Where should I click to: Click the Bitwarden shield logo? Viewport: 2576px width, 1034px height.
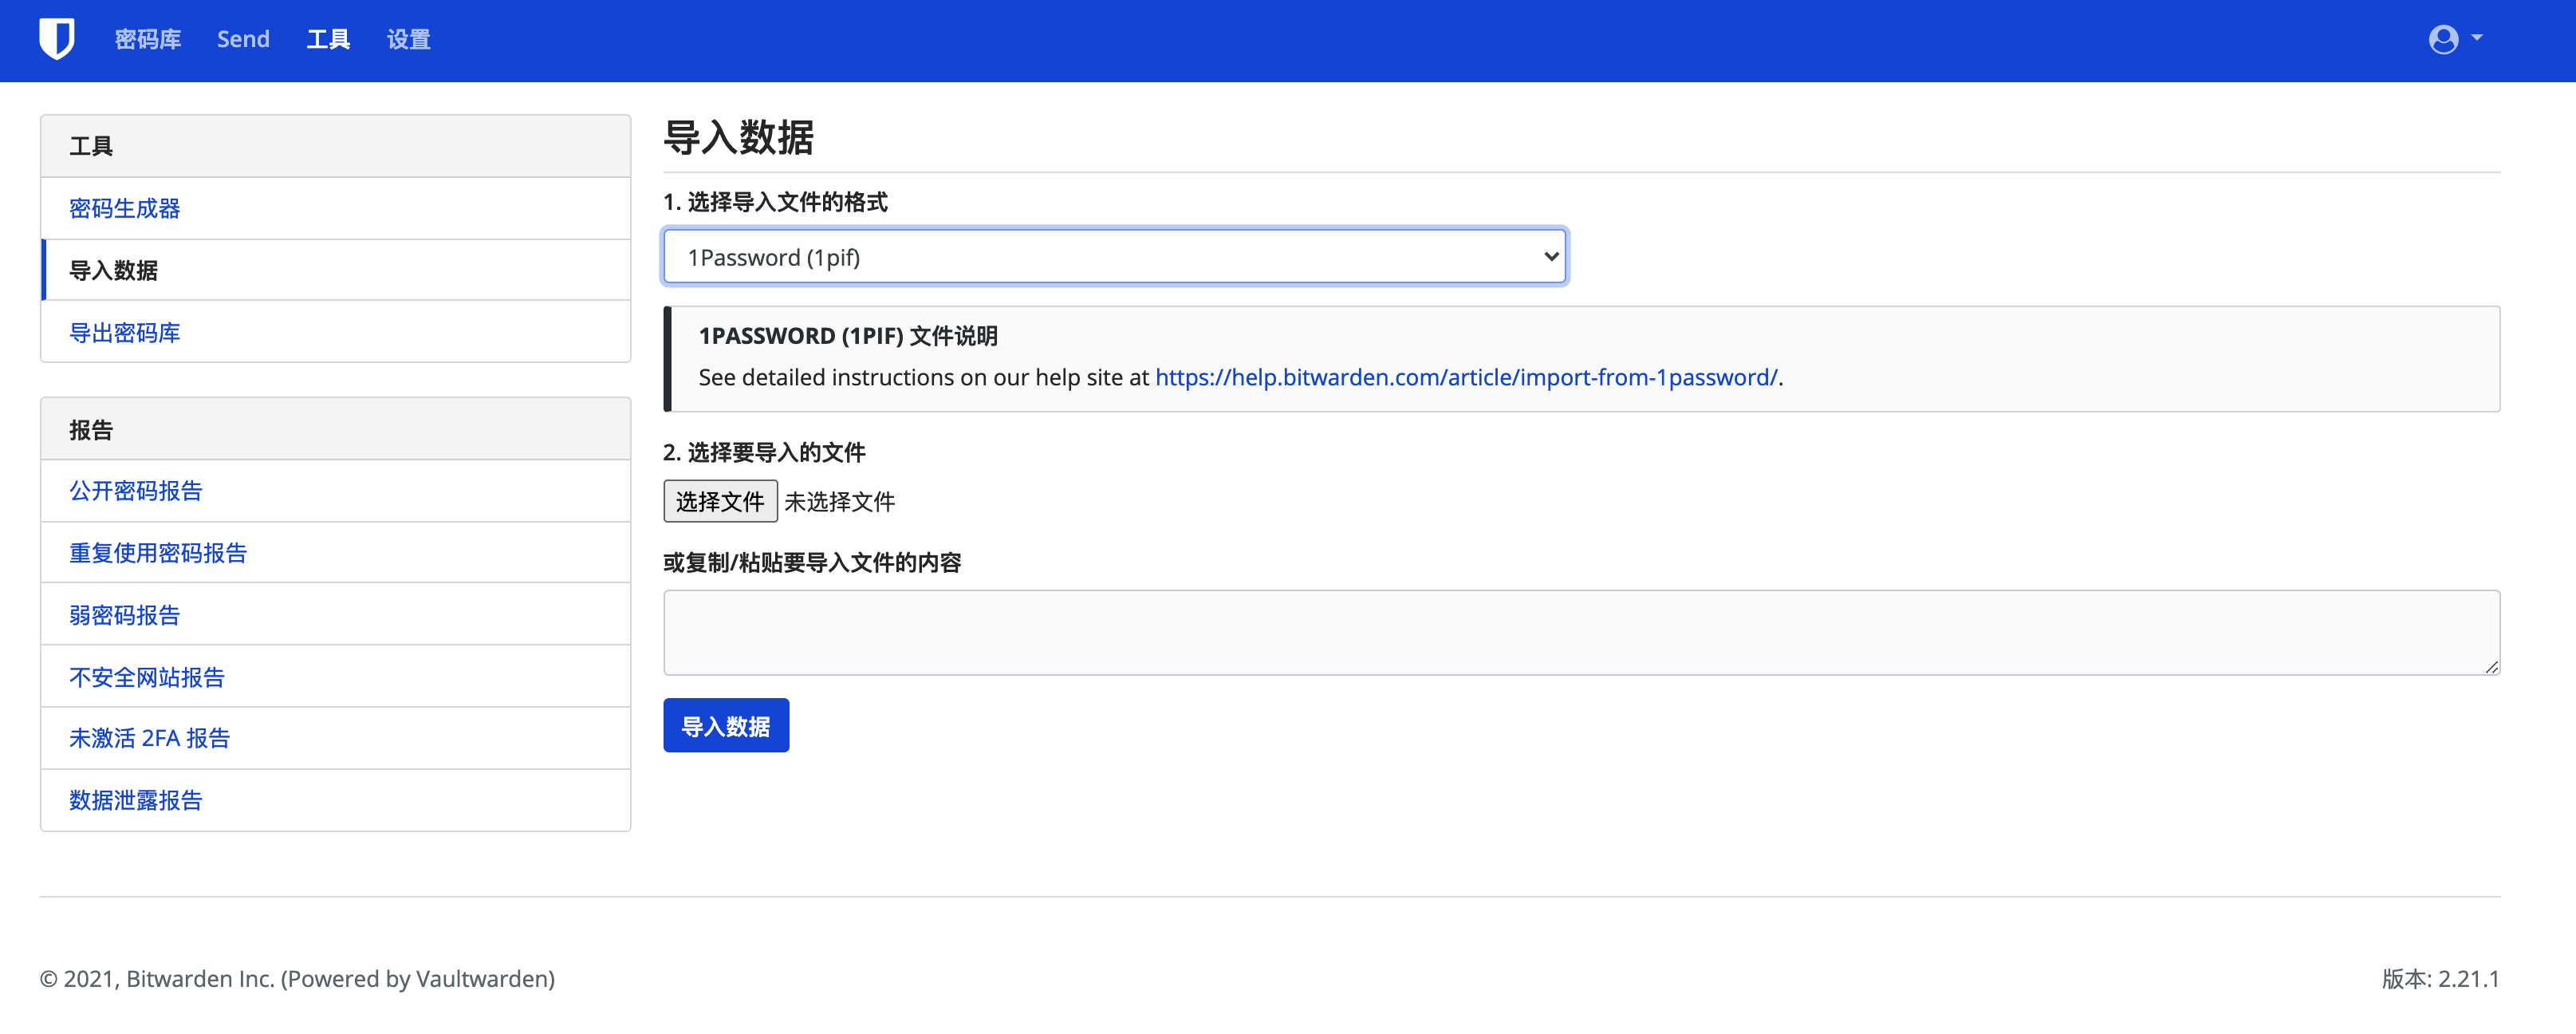coord(57,39)
